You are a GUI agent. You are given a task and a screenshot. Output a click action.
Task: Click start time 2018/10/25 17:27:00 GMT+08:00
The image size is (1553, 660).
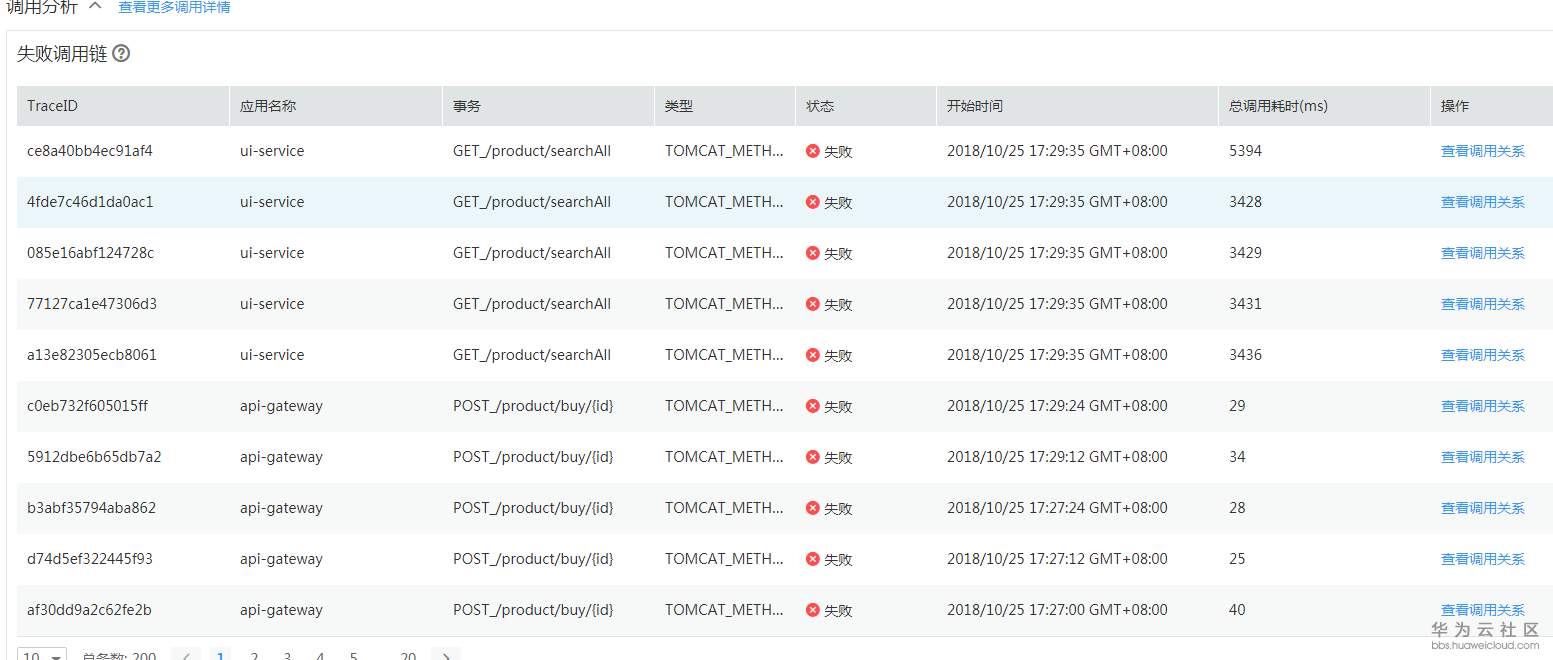(x=1057, y=610)
